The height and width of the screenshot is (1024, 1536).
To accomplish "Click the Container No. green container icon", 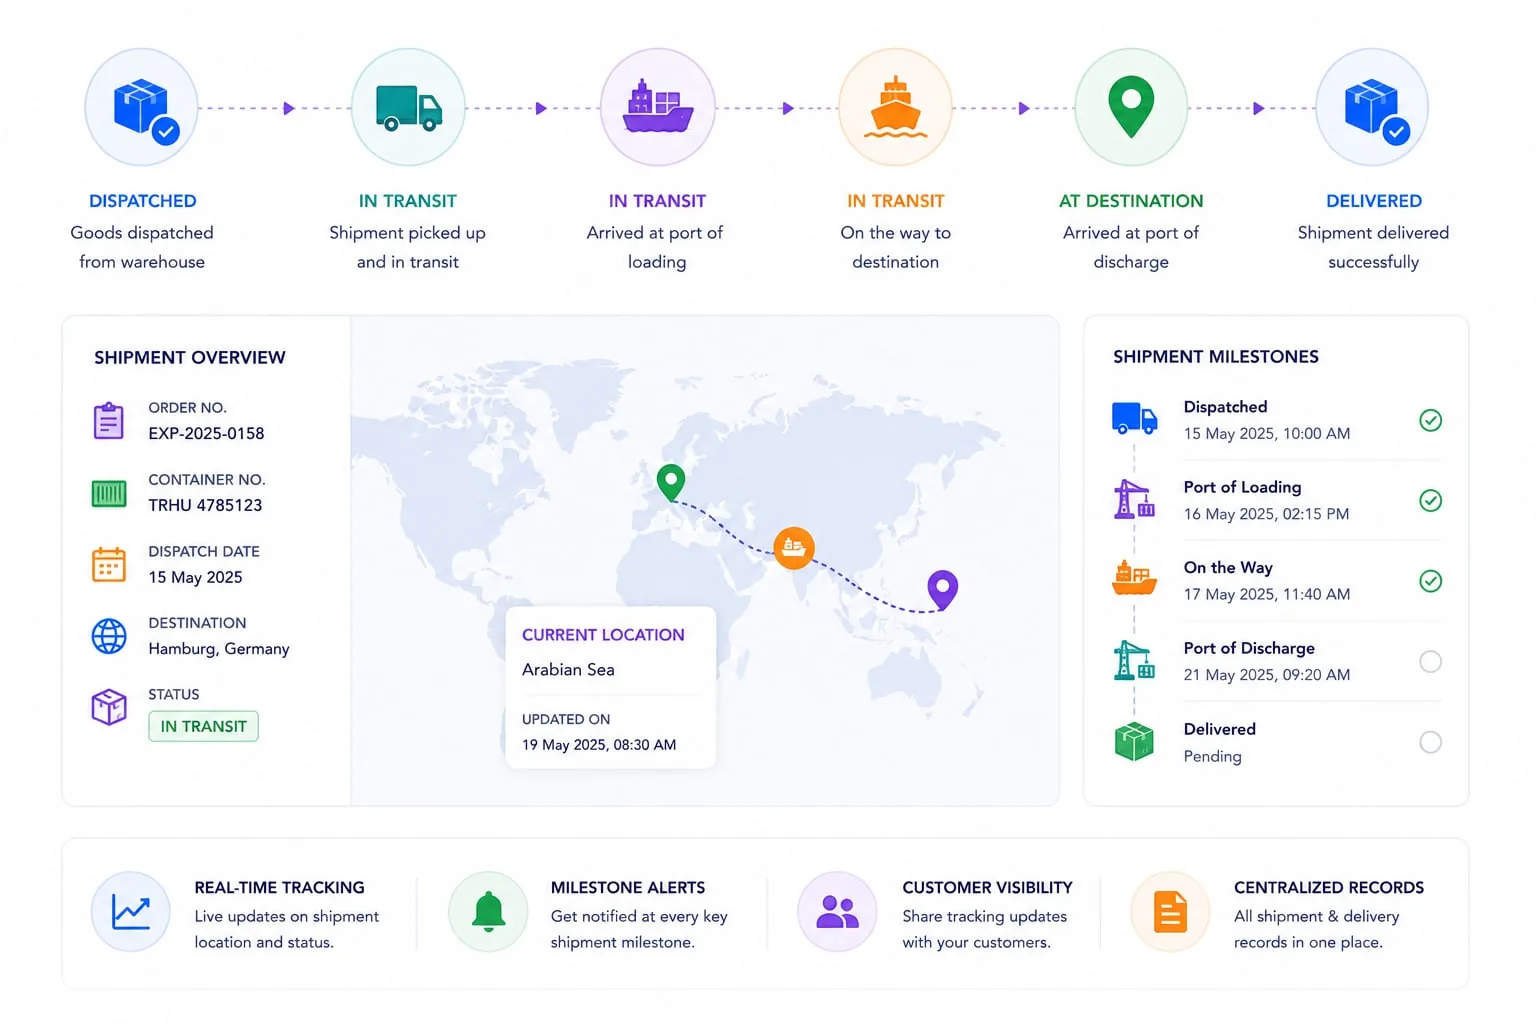I will (x=109, y=493).
